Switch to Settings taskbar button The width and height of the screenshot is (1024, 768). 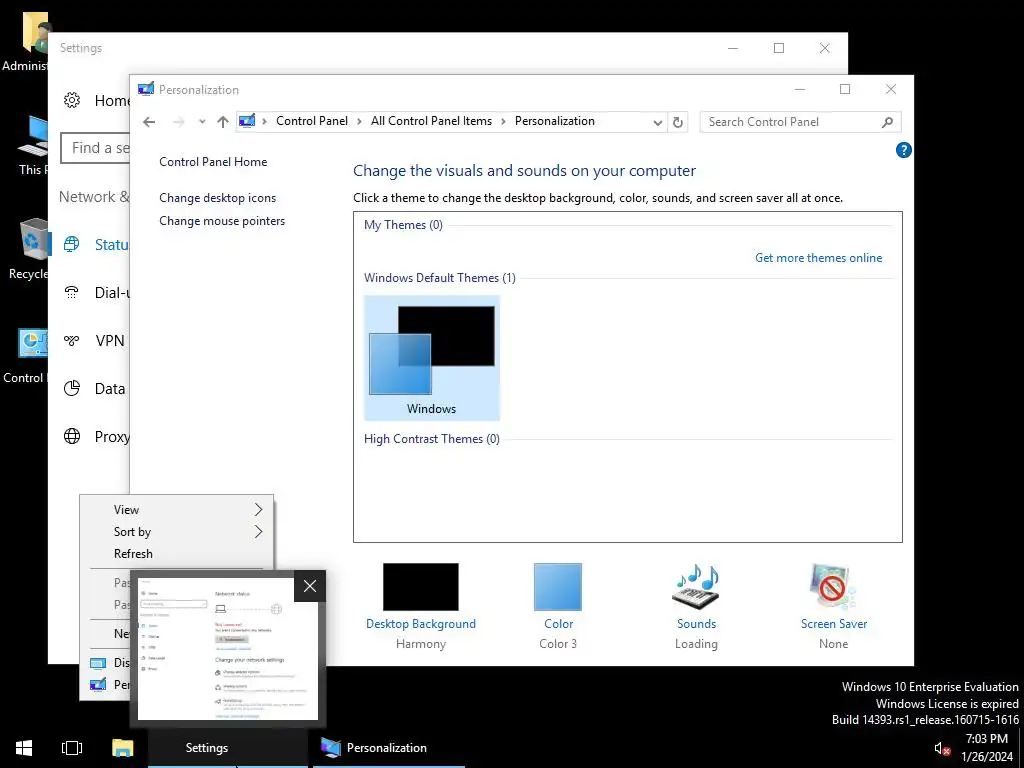tap(228, 748)
